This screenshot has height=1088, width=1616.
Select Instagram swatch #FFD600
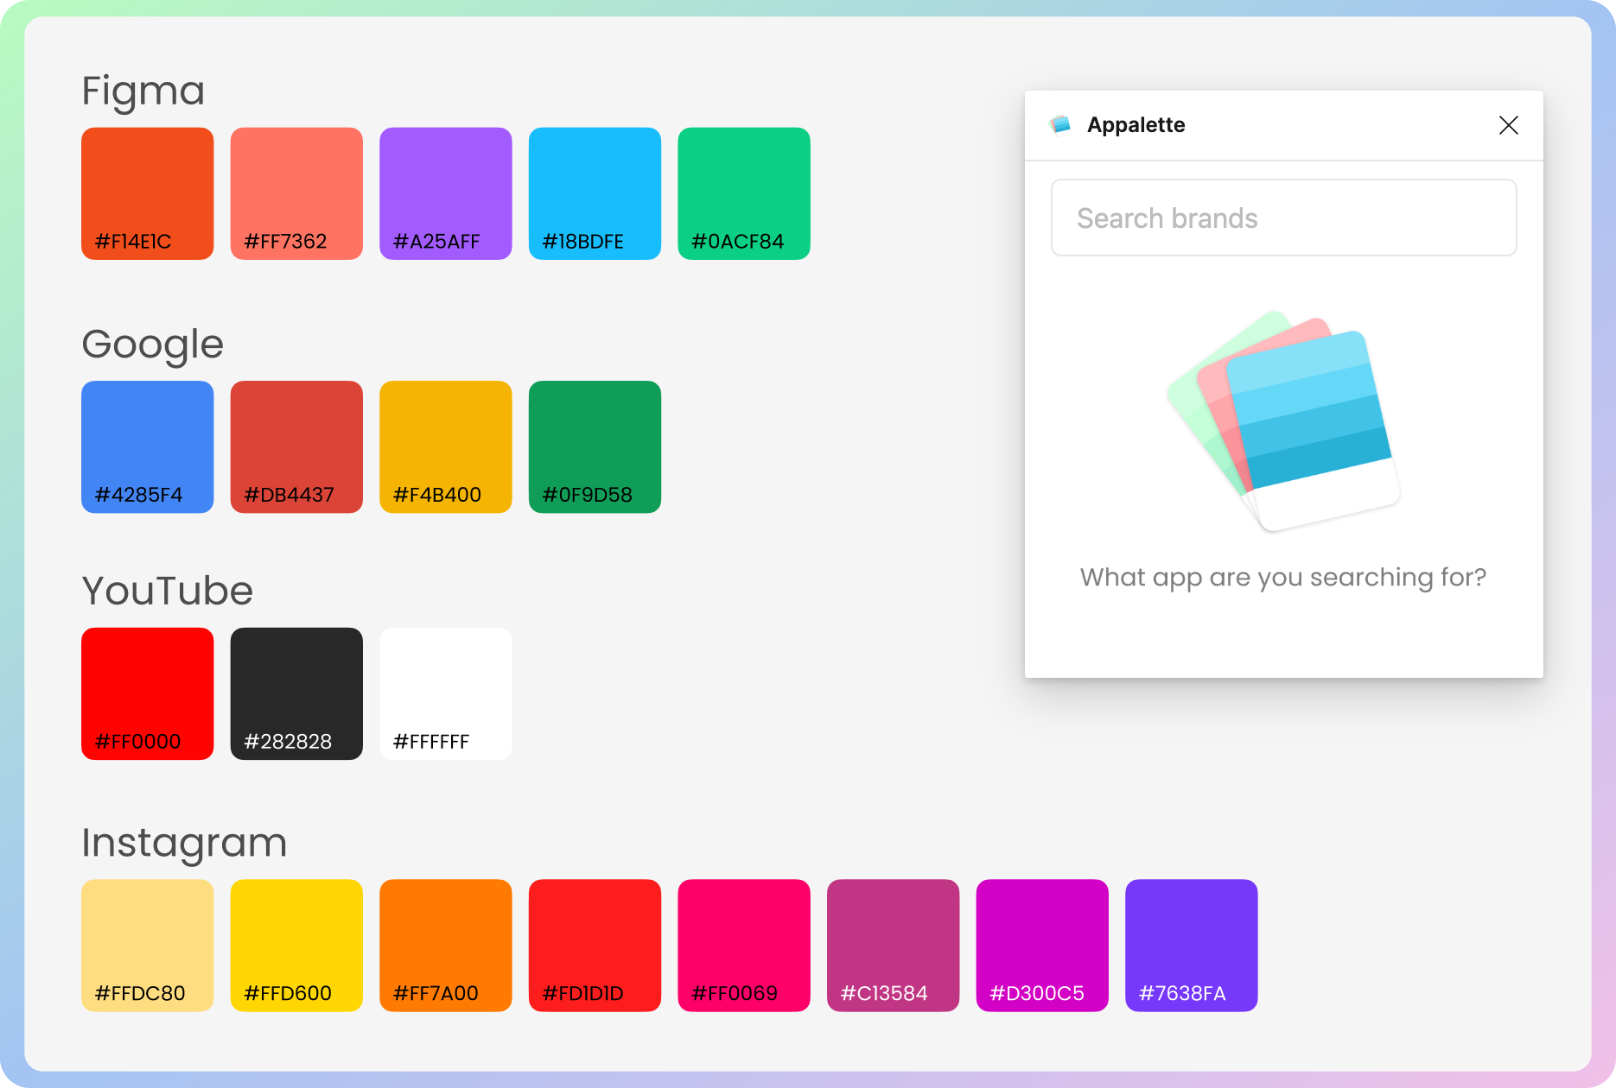point(296,945)
